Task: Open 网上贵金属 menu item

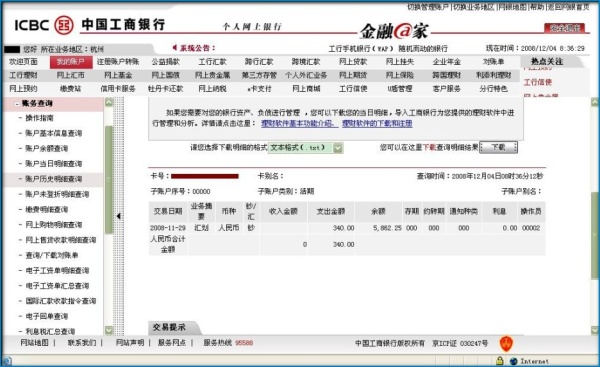Action: pyautogui.click(x=212, y=75)
